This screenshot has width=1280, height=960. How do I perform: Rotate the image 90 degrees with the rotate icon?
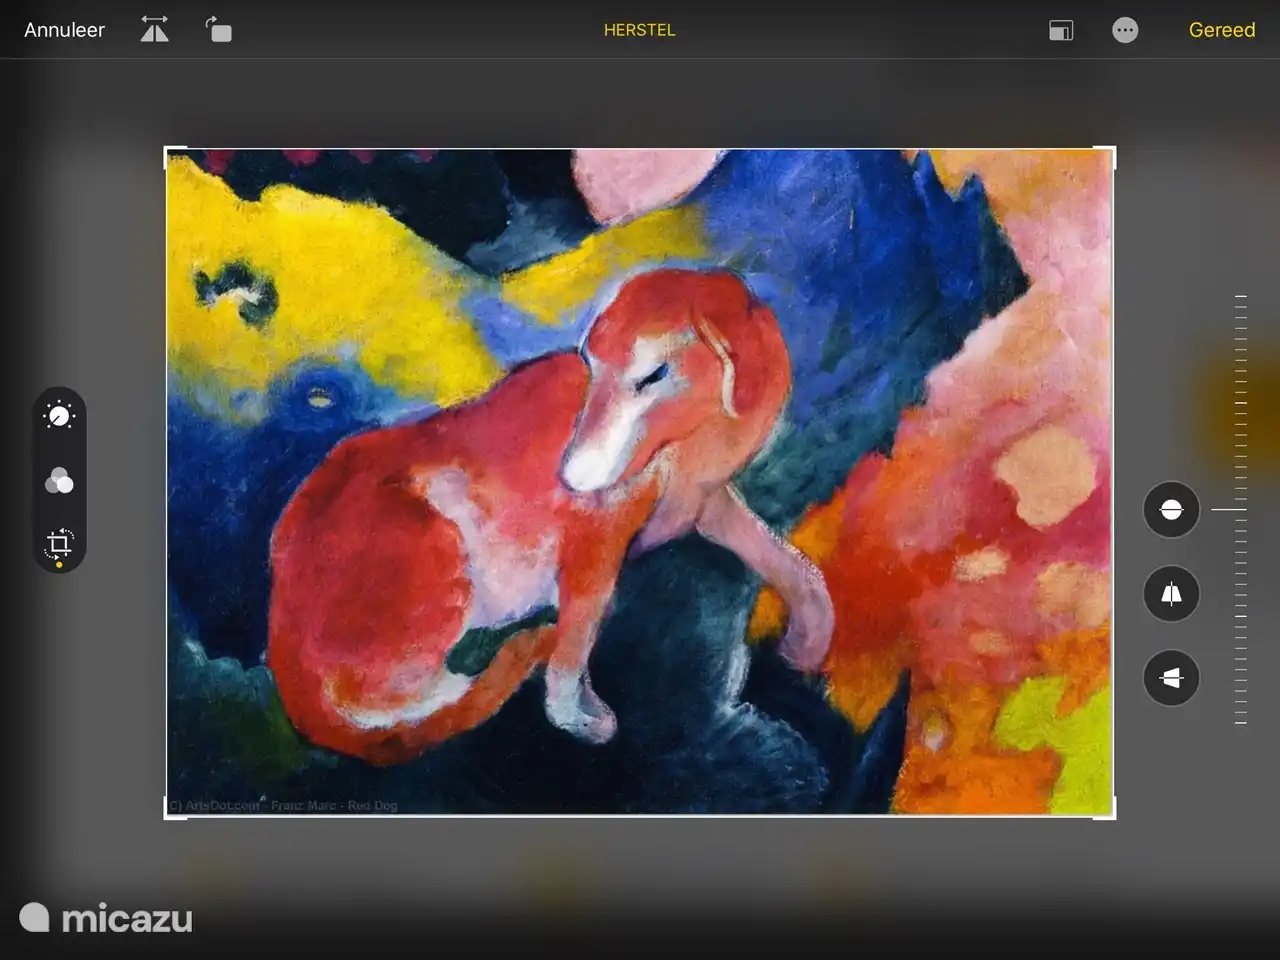[x=219, y=30]
